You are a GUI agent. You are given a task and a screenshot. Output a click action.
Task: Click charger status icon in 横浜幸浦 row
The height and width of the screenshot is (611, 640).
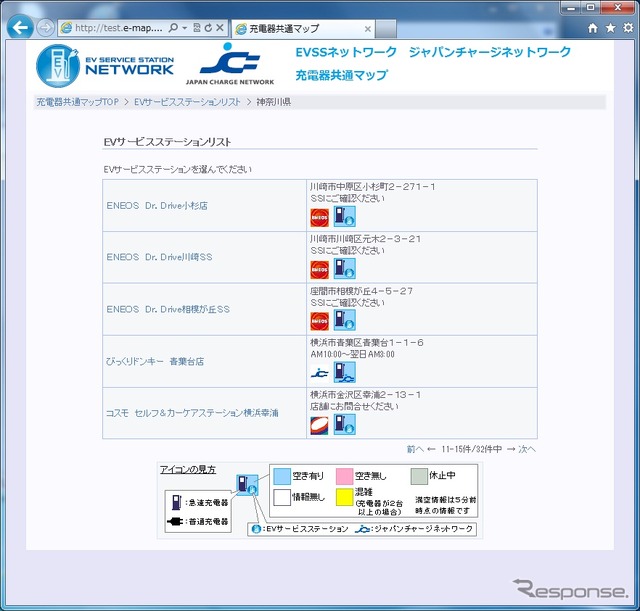click(x=344, y=424)
